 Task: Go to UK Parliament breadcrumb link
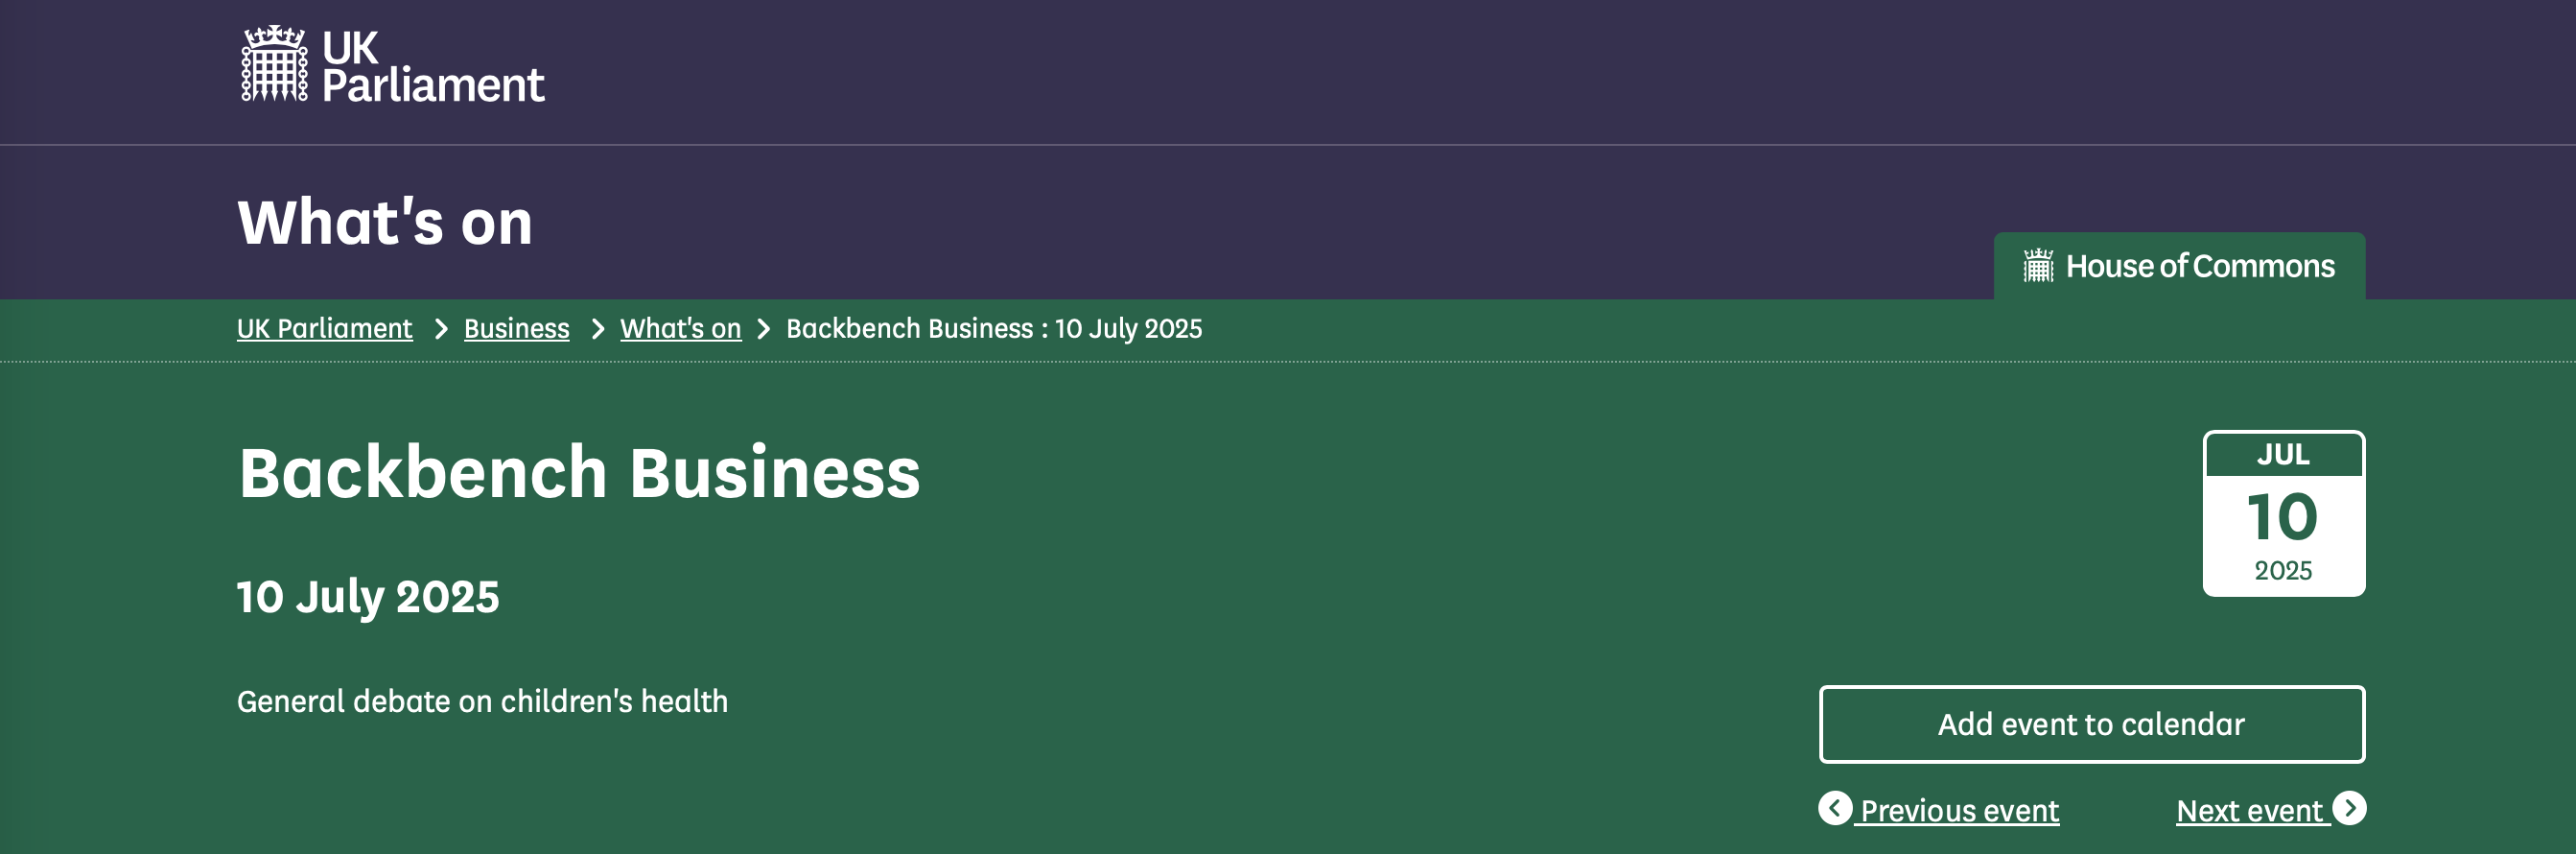(324, 328)
